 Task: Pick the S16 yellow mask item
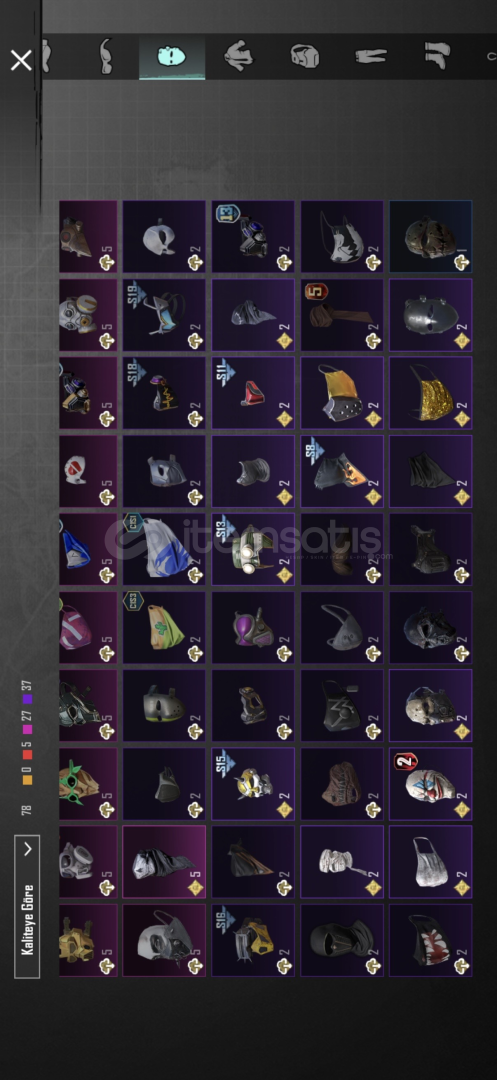pos(253,940)
